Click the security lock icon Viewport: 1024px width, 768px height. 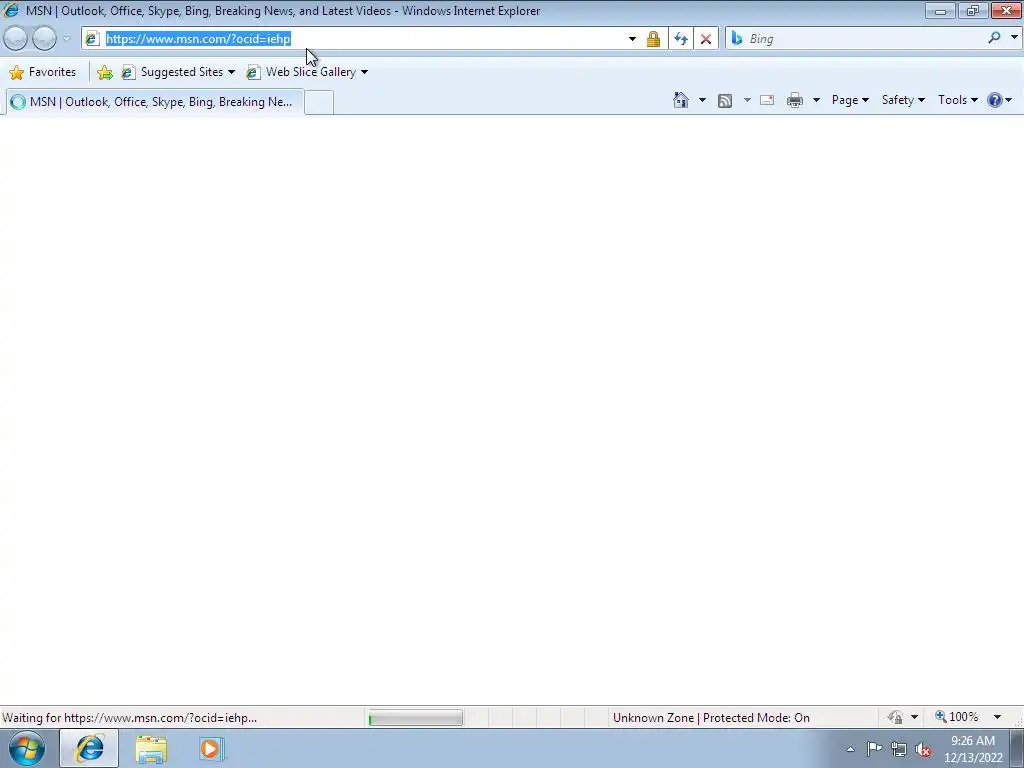[653, 39]
